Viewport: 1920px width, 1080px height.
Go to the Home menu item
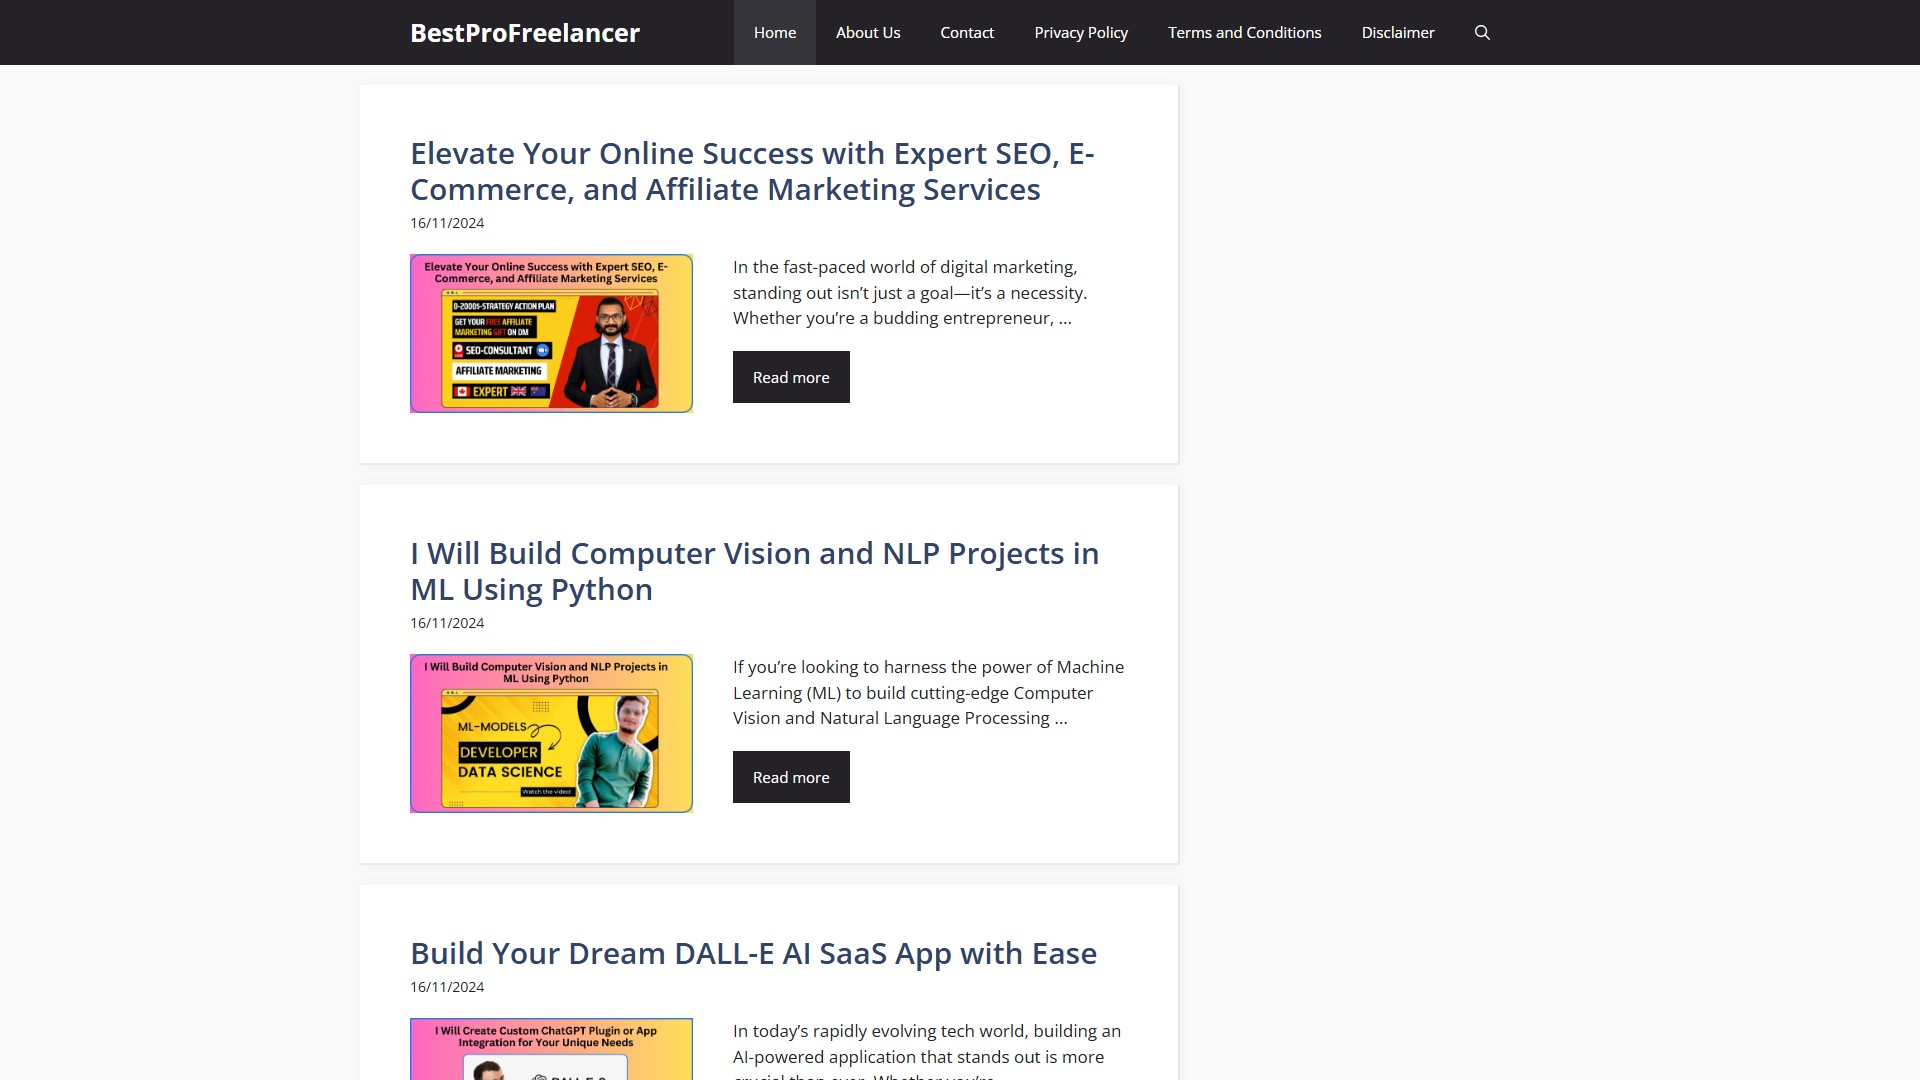tap(774, 33)
